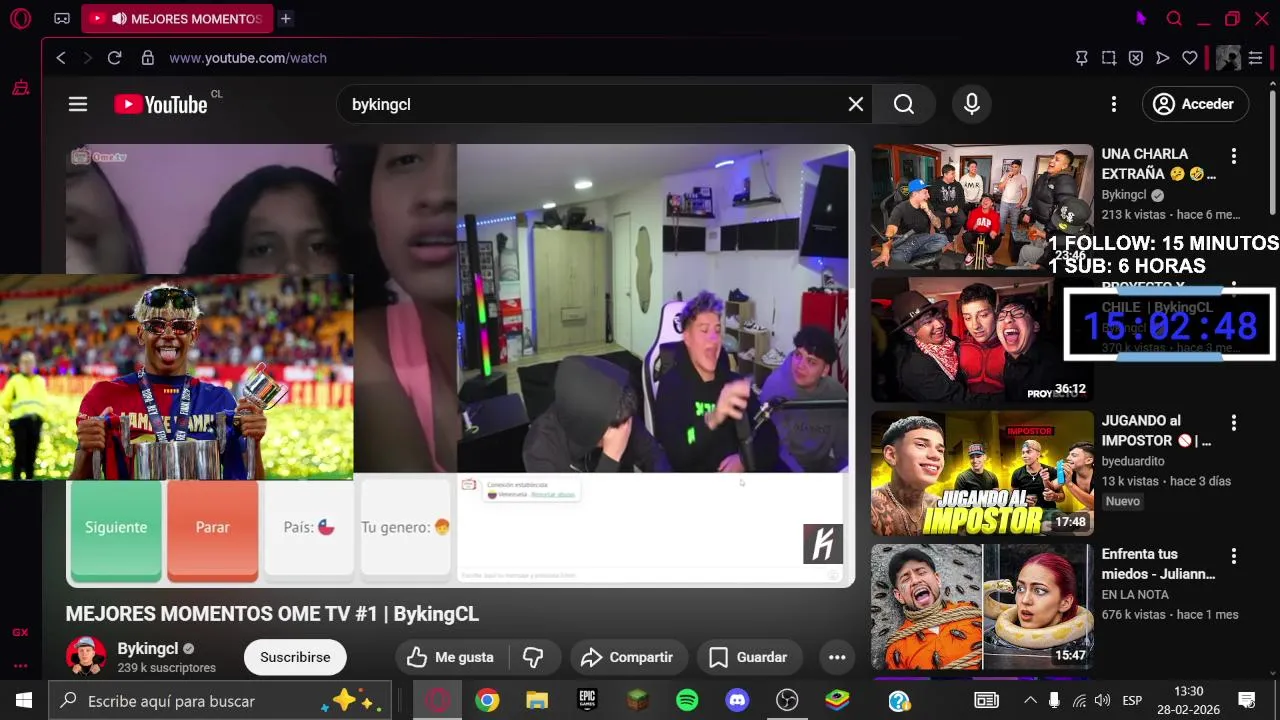
Task: Mute the MEJORES MOMENTOS tab audio
Action: (x=119, y=19)
